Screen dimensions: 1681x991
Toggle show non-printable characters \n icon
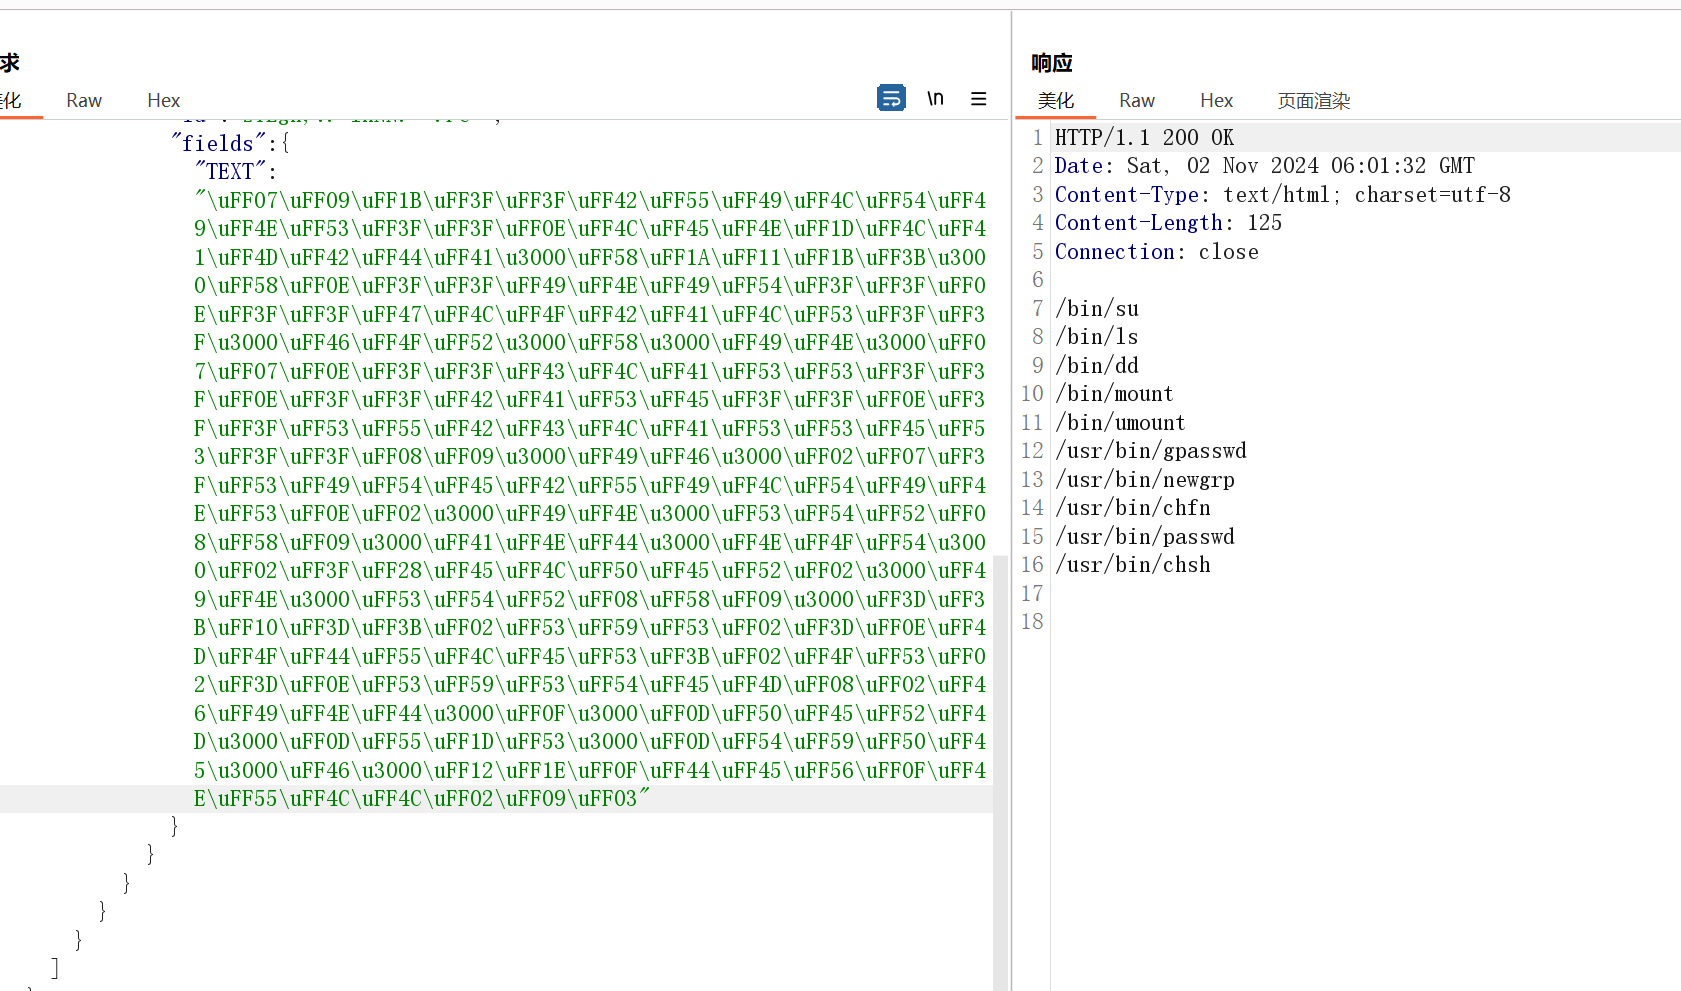pyautogui.click(x=935, y=98)
